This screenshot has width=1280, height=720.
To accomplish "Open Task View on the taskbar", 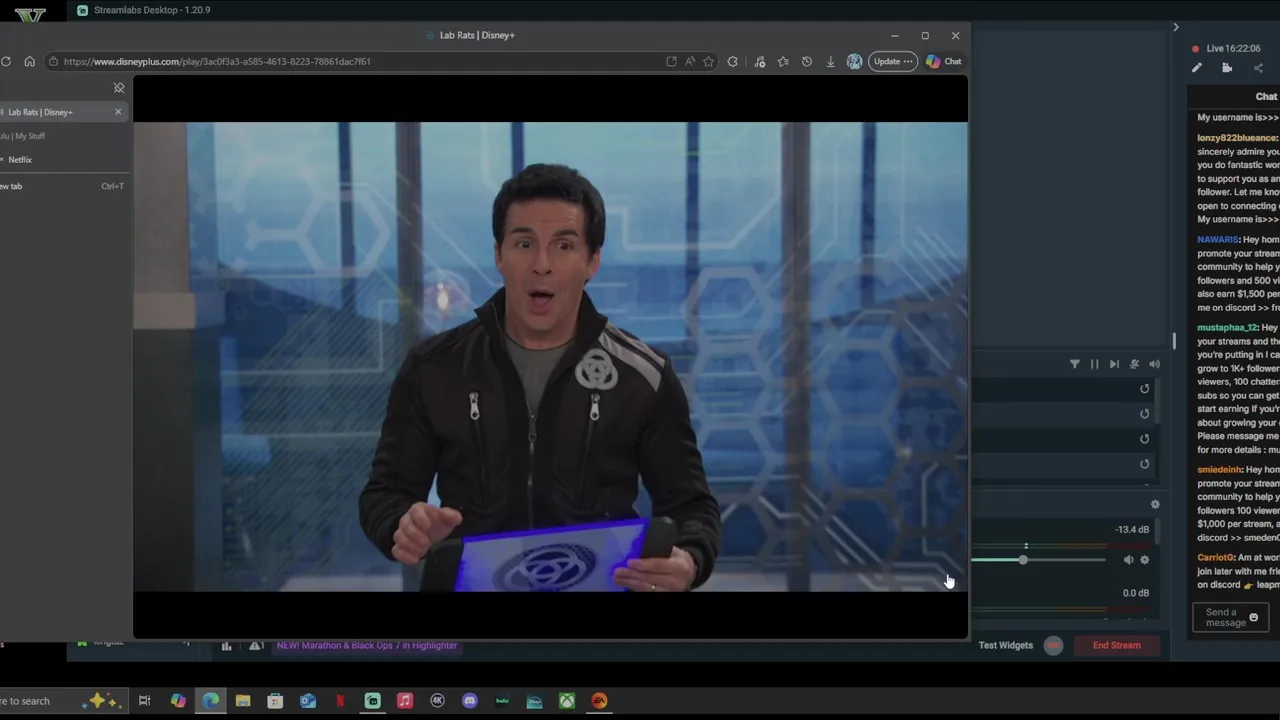I will pos(144,701).
